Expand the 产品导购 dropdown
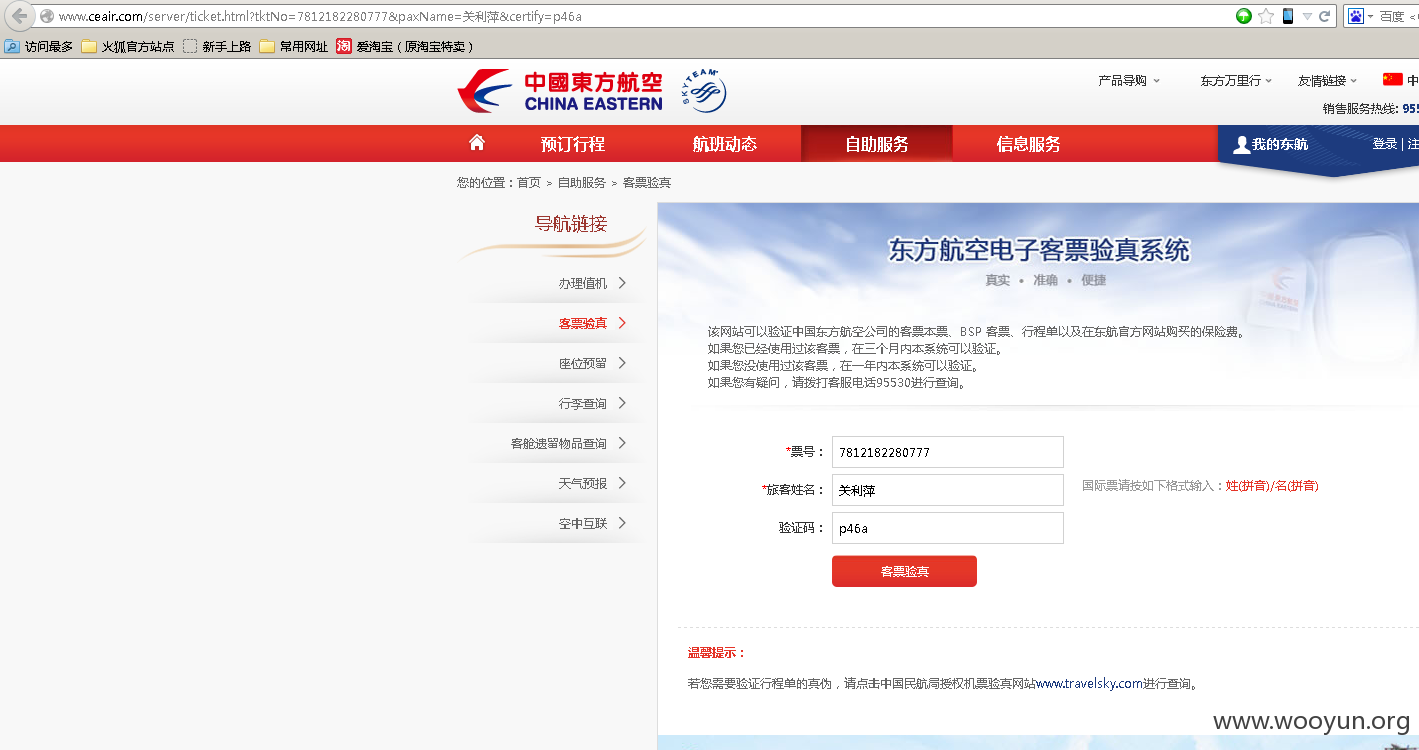 coord(1129,81)
